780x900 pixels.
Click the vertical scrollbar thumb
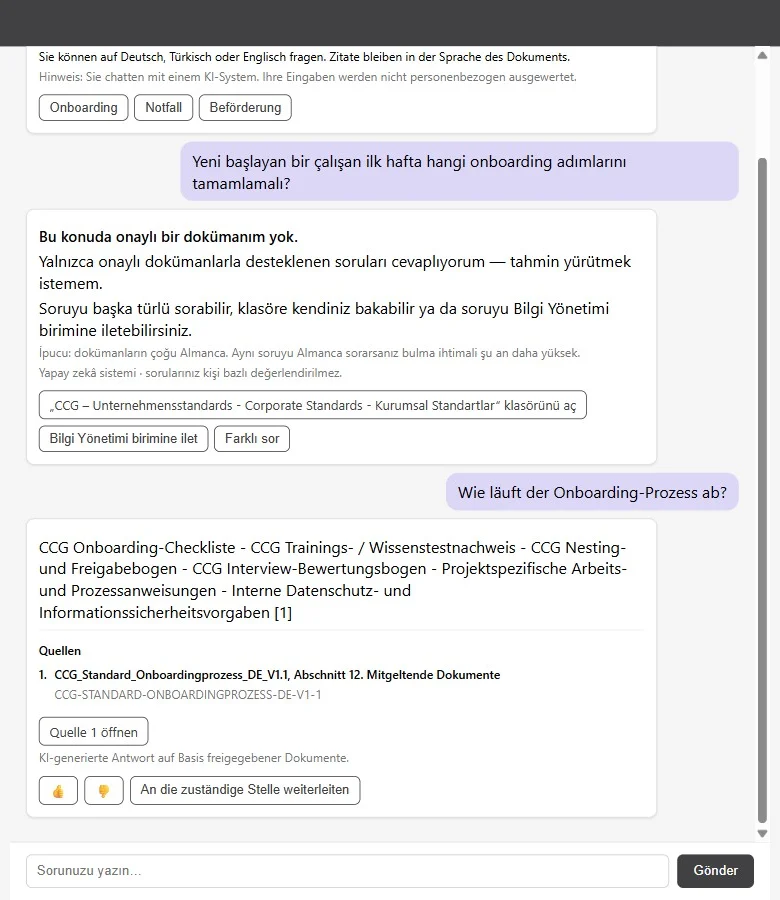tap(762, 491)
